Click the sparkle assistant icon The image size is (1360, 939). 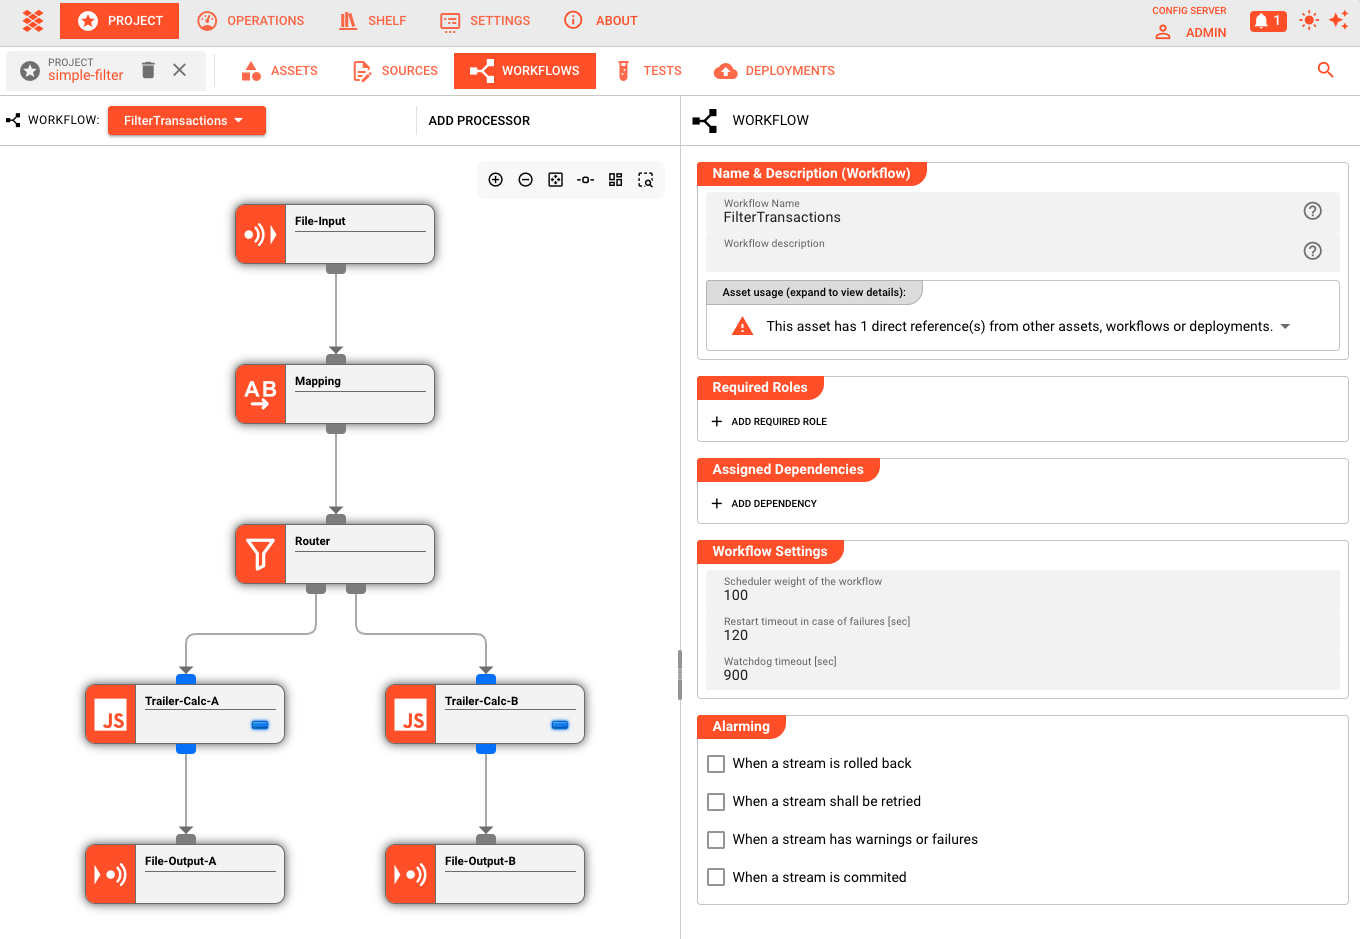coord(1339,20)
